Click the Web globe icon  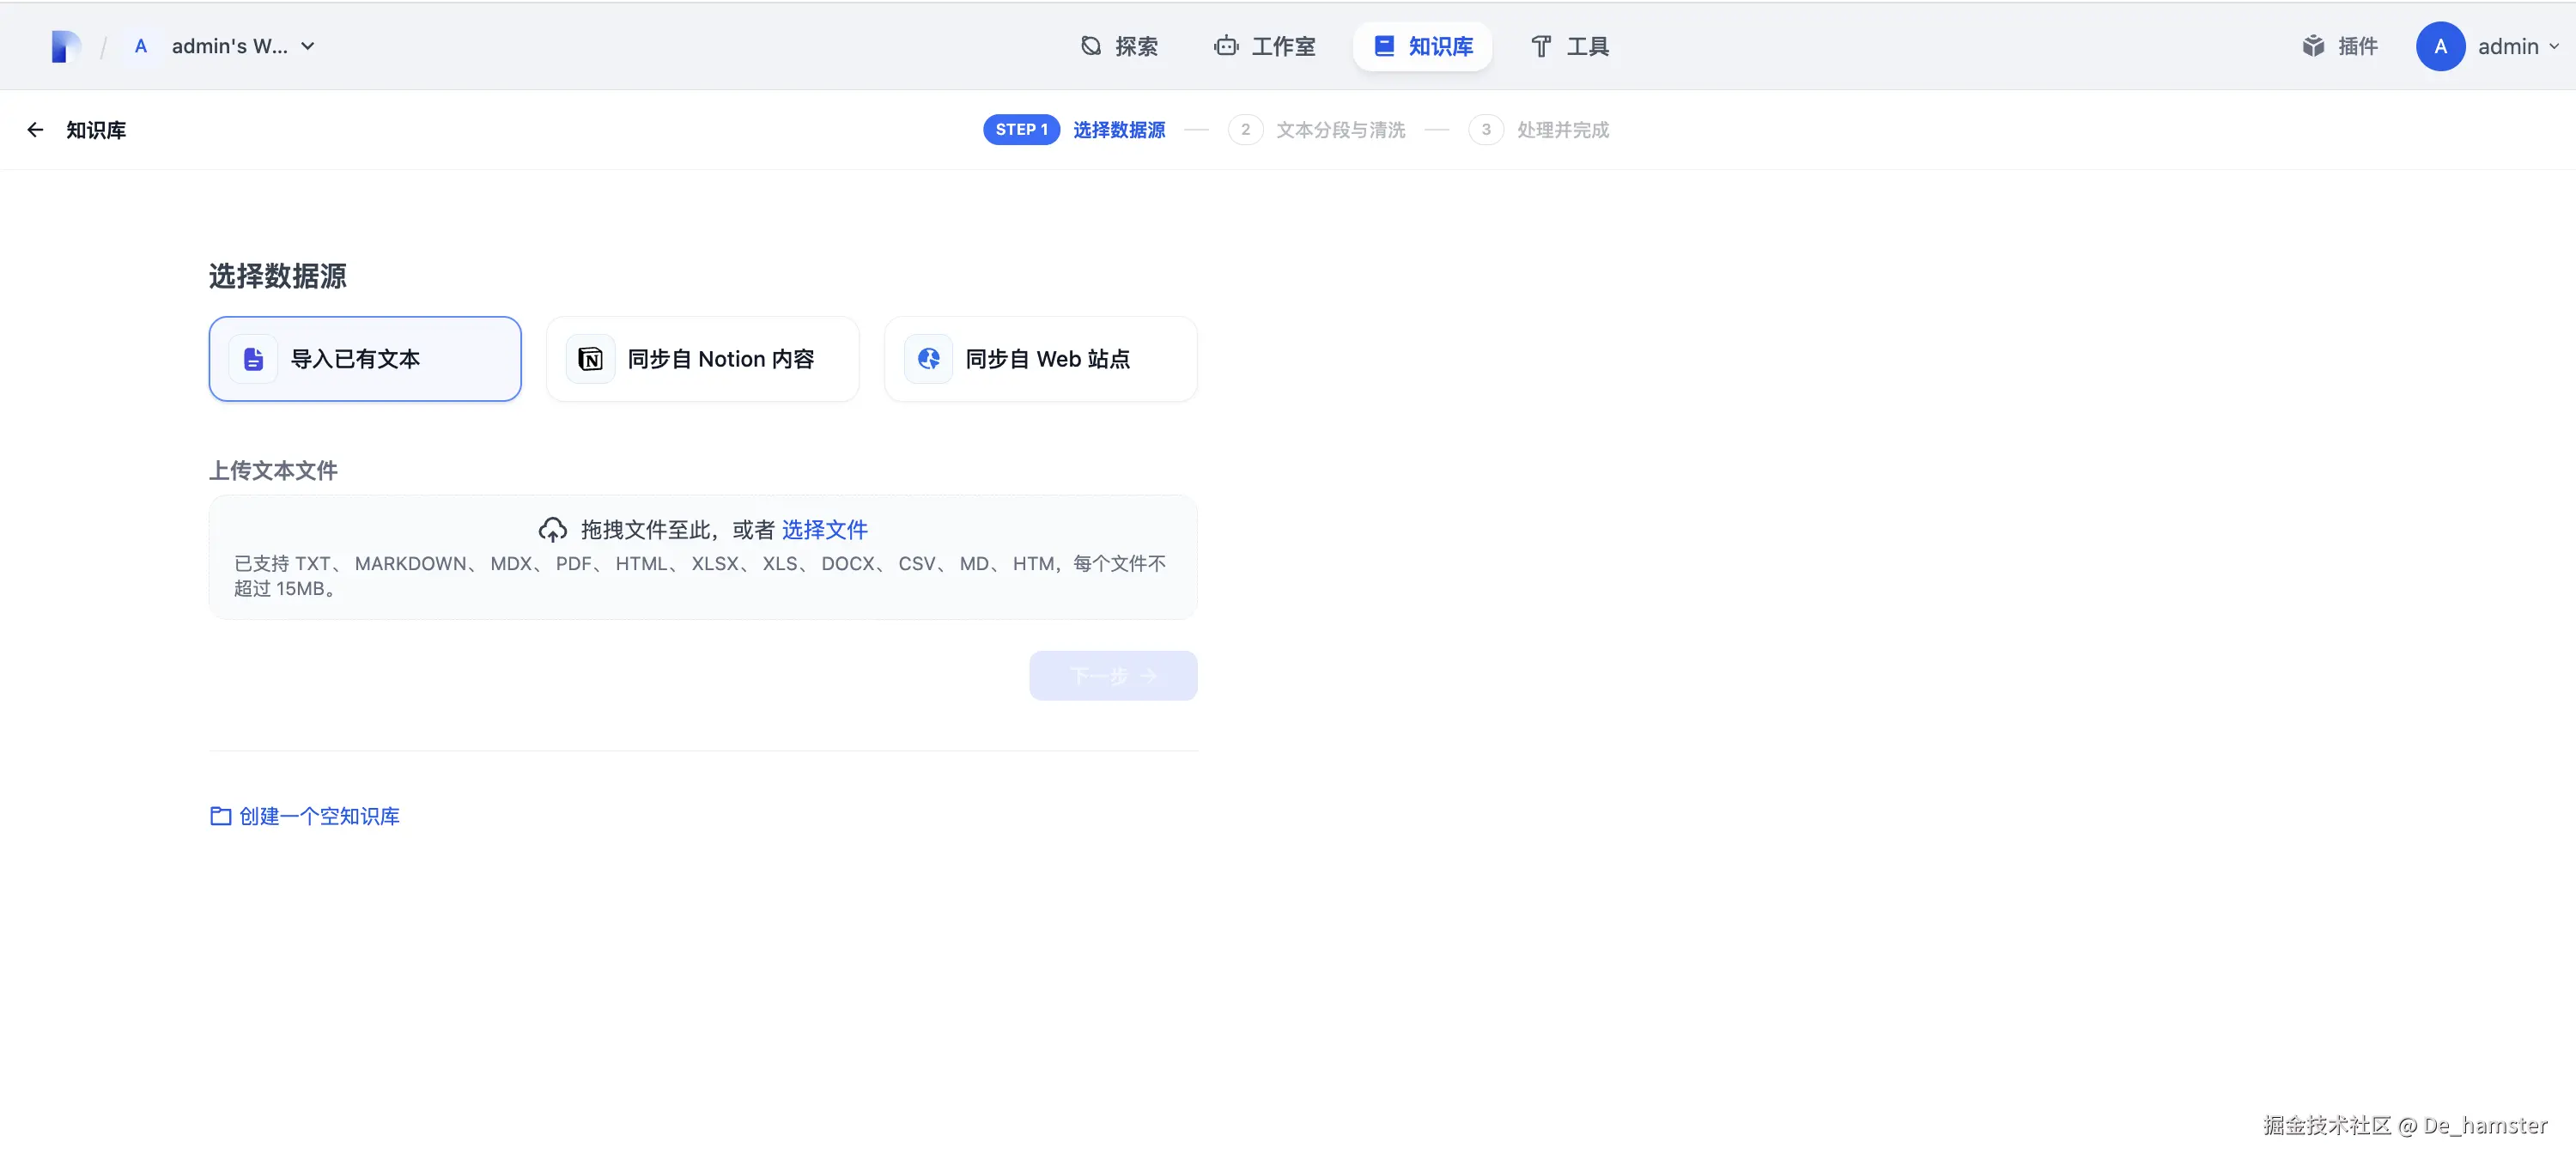(928, 359)
